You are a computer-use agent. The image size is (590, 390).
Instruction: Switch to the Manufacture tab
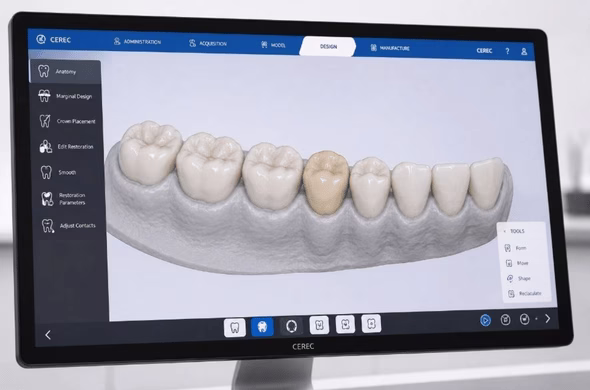pos(390,48)
